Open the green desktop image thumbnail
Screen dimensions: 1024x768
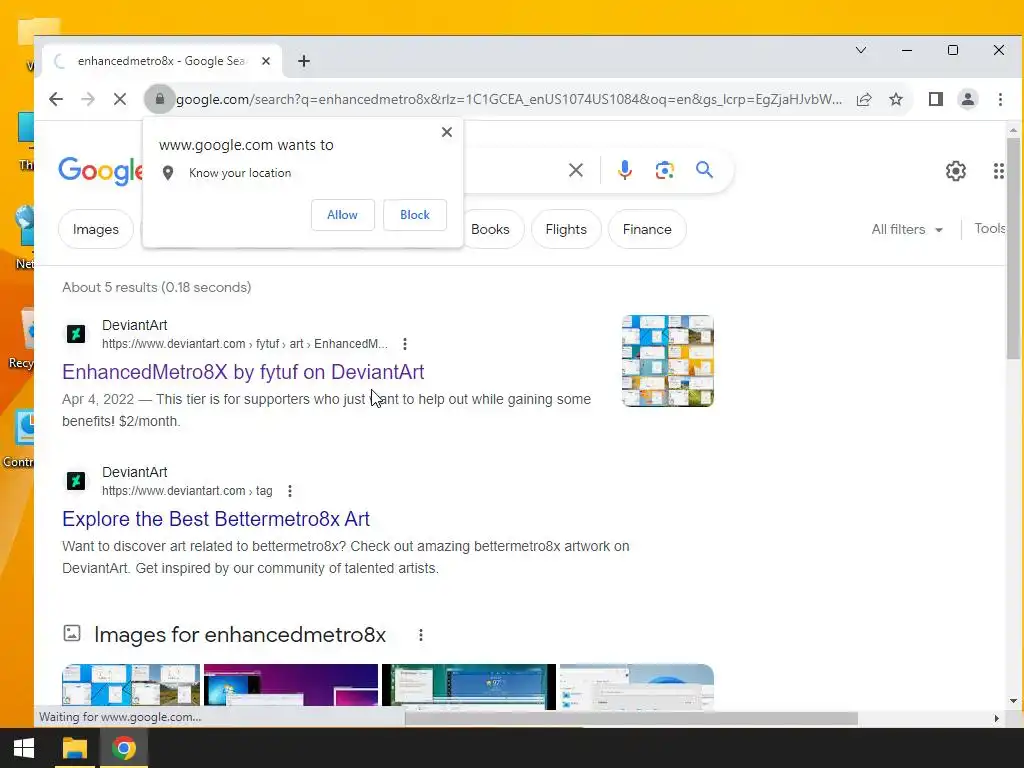[468, 686]
